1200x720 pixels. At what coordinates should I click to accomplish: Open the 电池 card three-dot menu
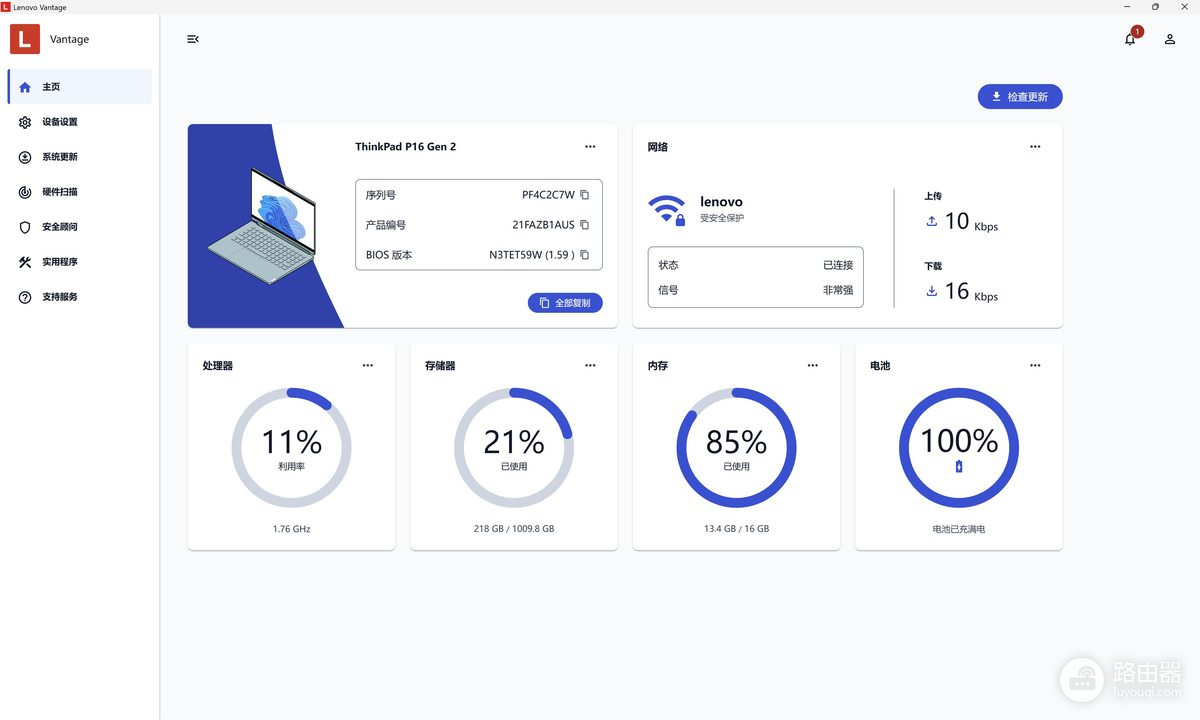1035,366
